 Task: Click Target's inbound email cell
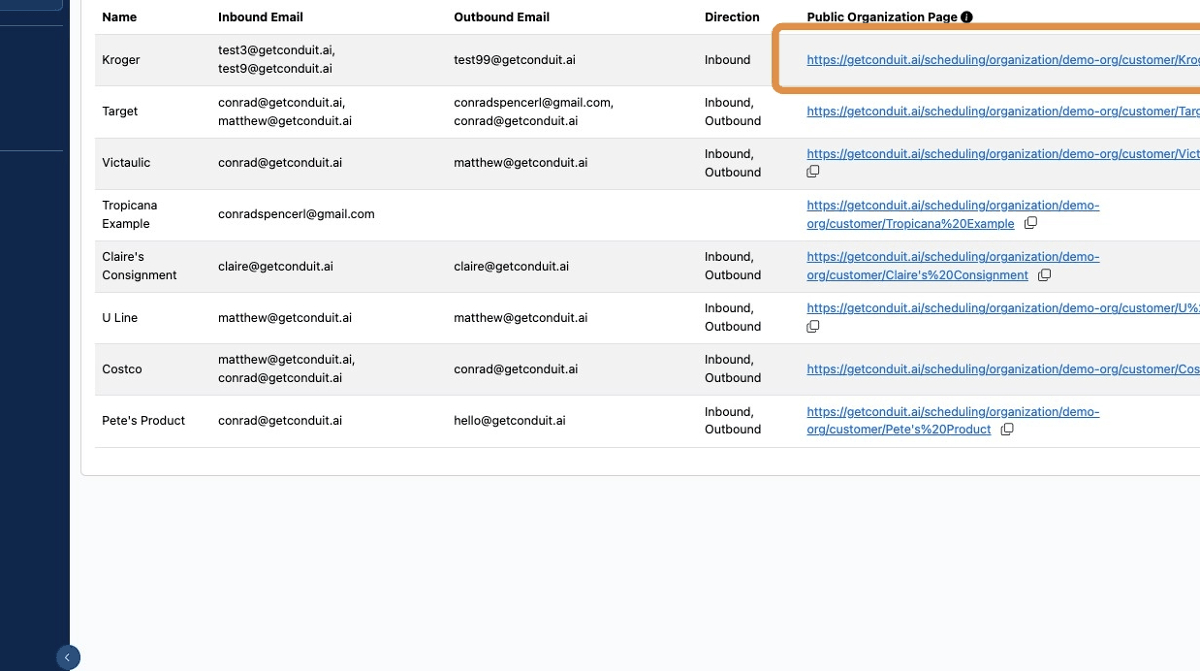286,111
